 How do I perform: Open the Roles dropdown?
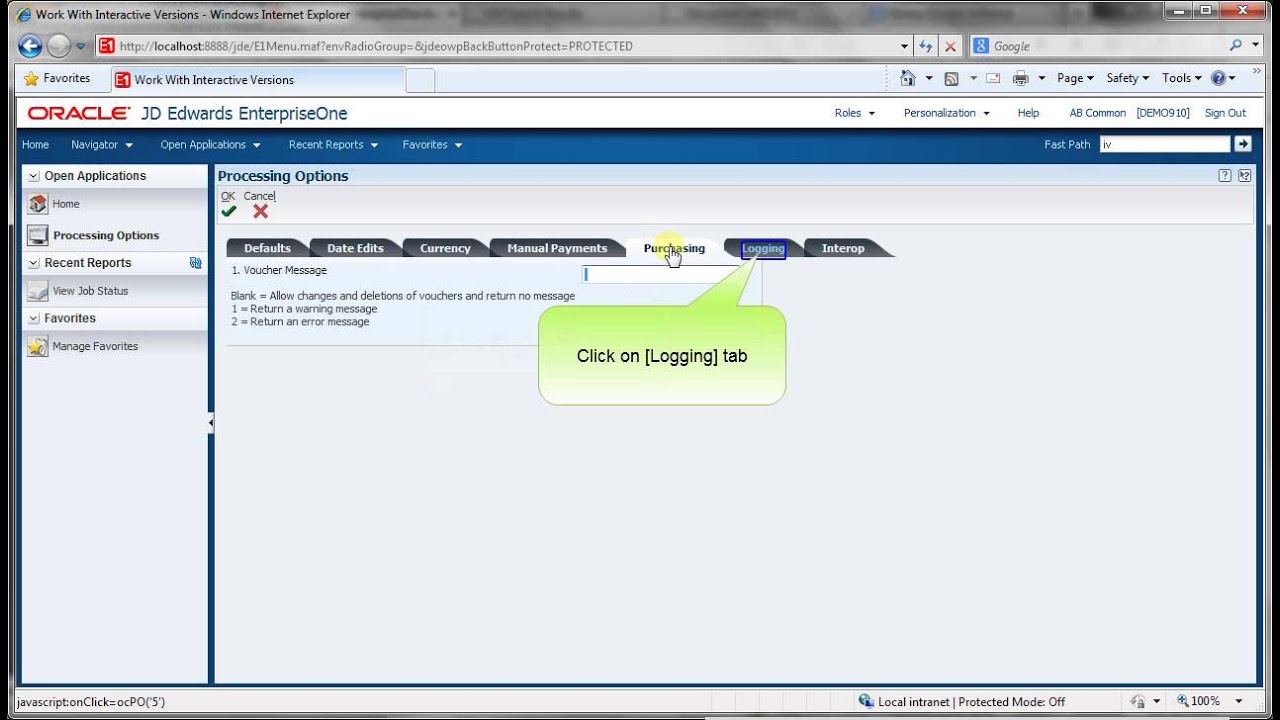tap(855, 113)
